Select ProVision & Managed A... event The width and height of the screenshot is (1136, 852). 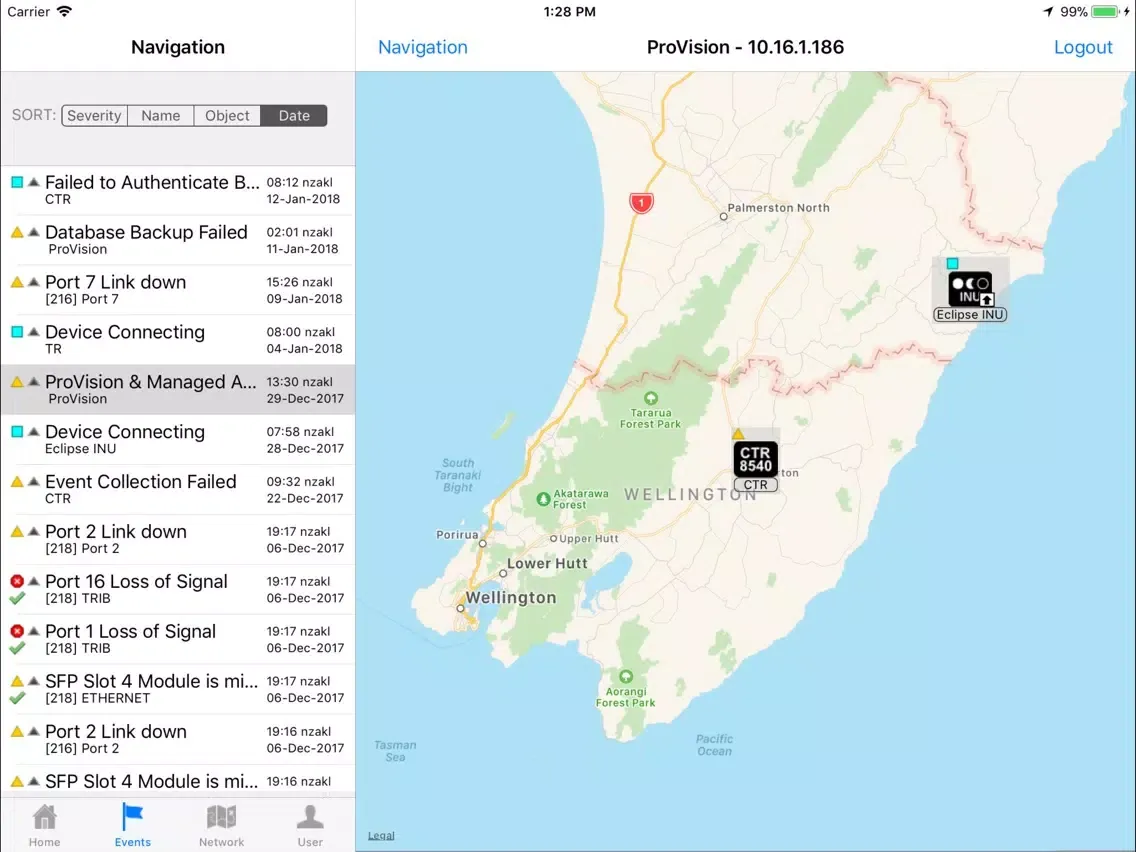[x=178, y=390]
